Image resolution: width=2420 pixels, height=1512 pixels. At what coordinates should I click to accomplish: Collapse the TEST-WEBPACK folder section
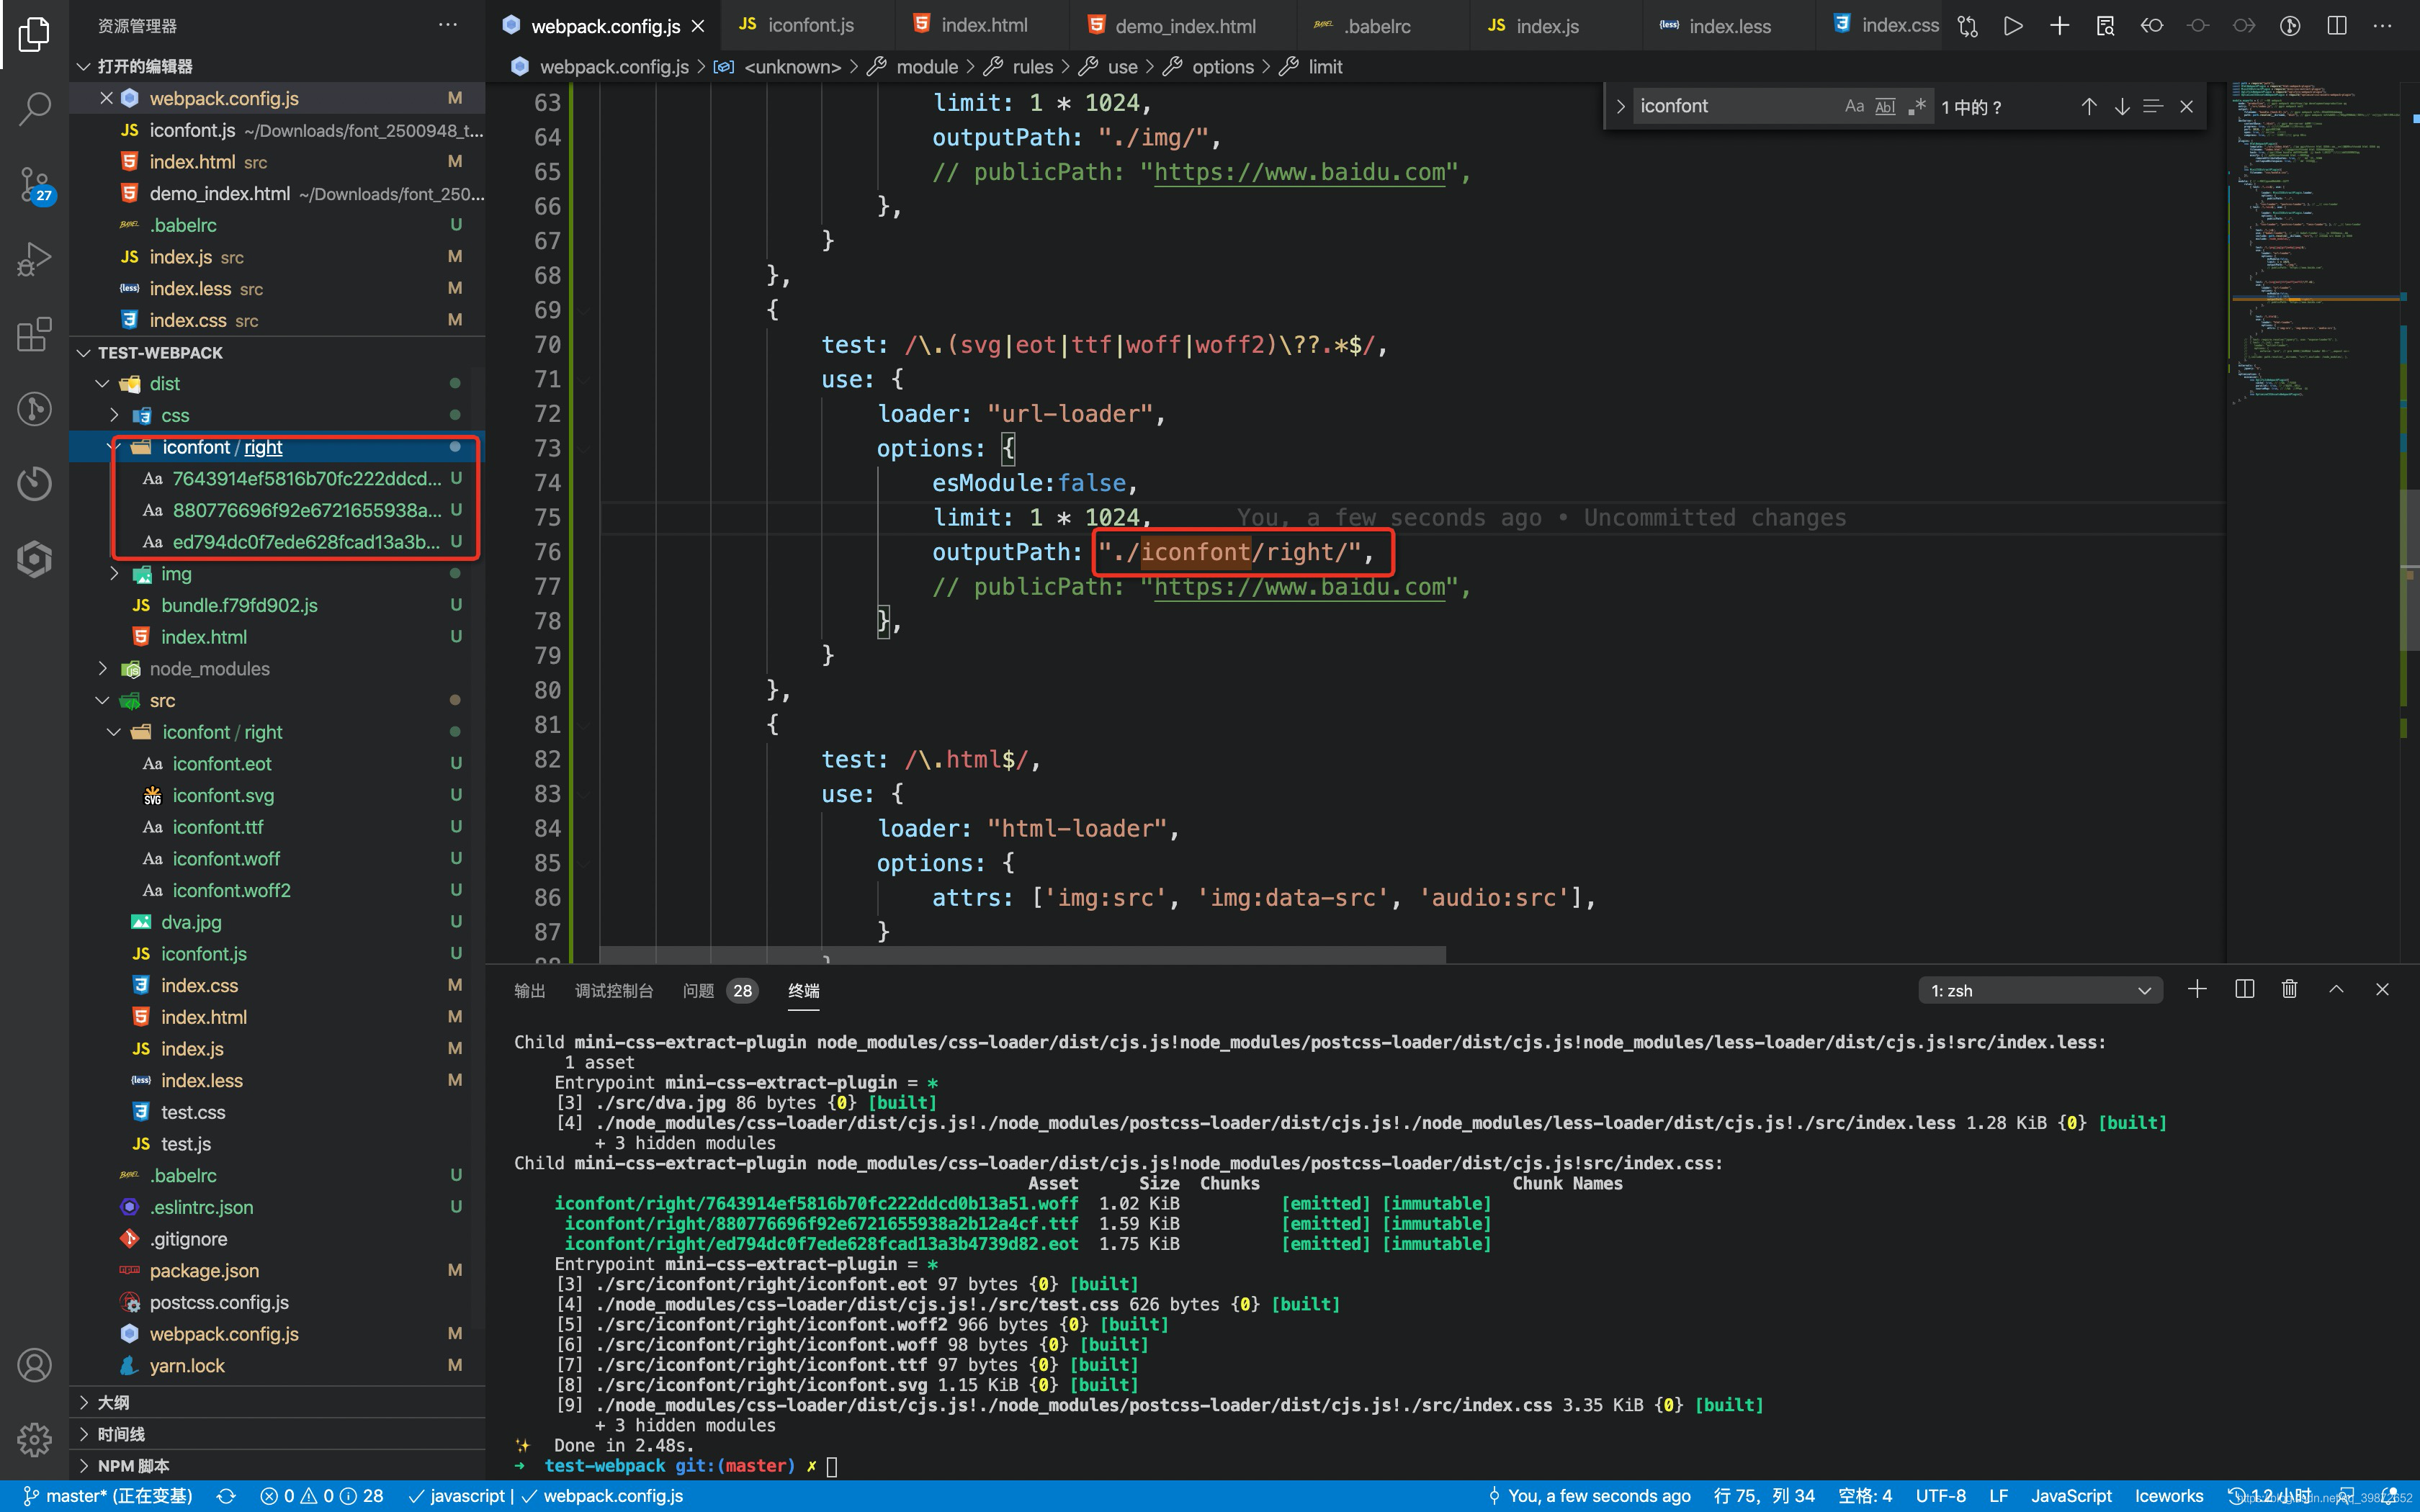[x=84, y=353]
